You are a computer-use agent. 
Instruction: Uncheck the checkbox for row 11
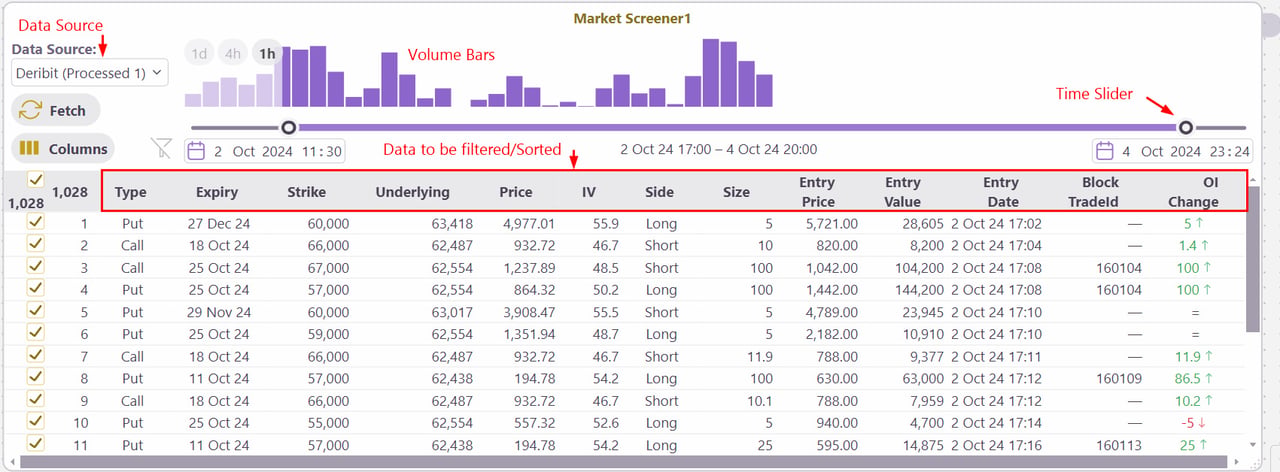(x=36, y=443)
